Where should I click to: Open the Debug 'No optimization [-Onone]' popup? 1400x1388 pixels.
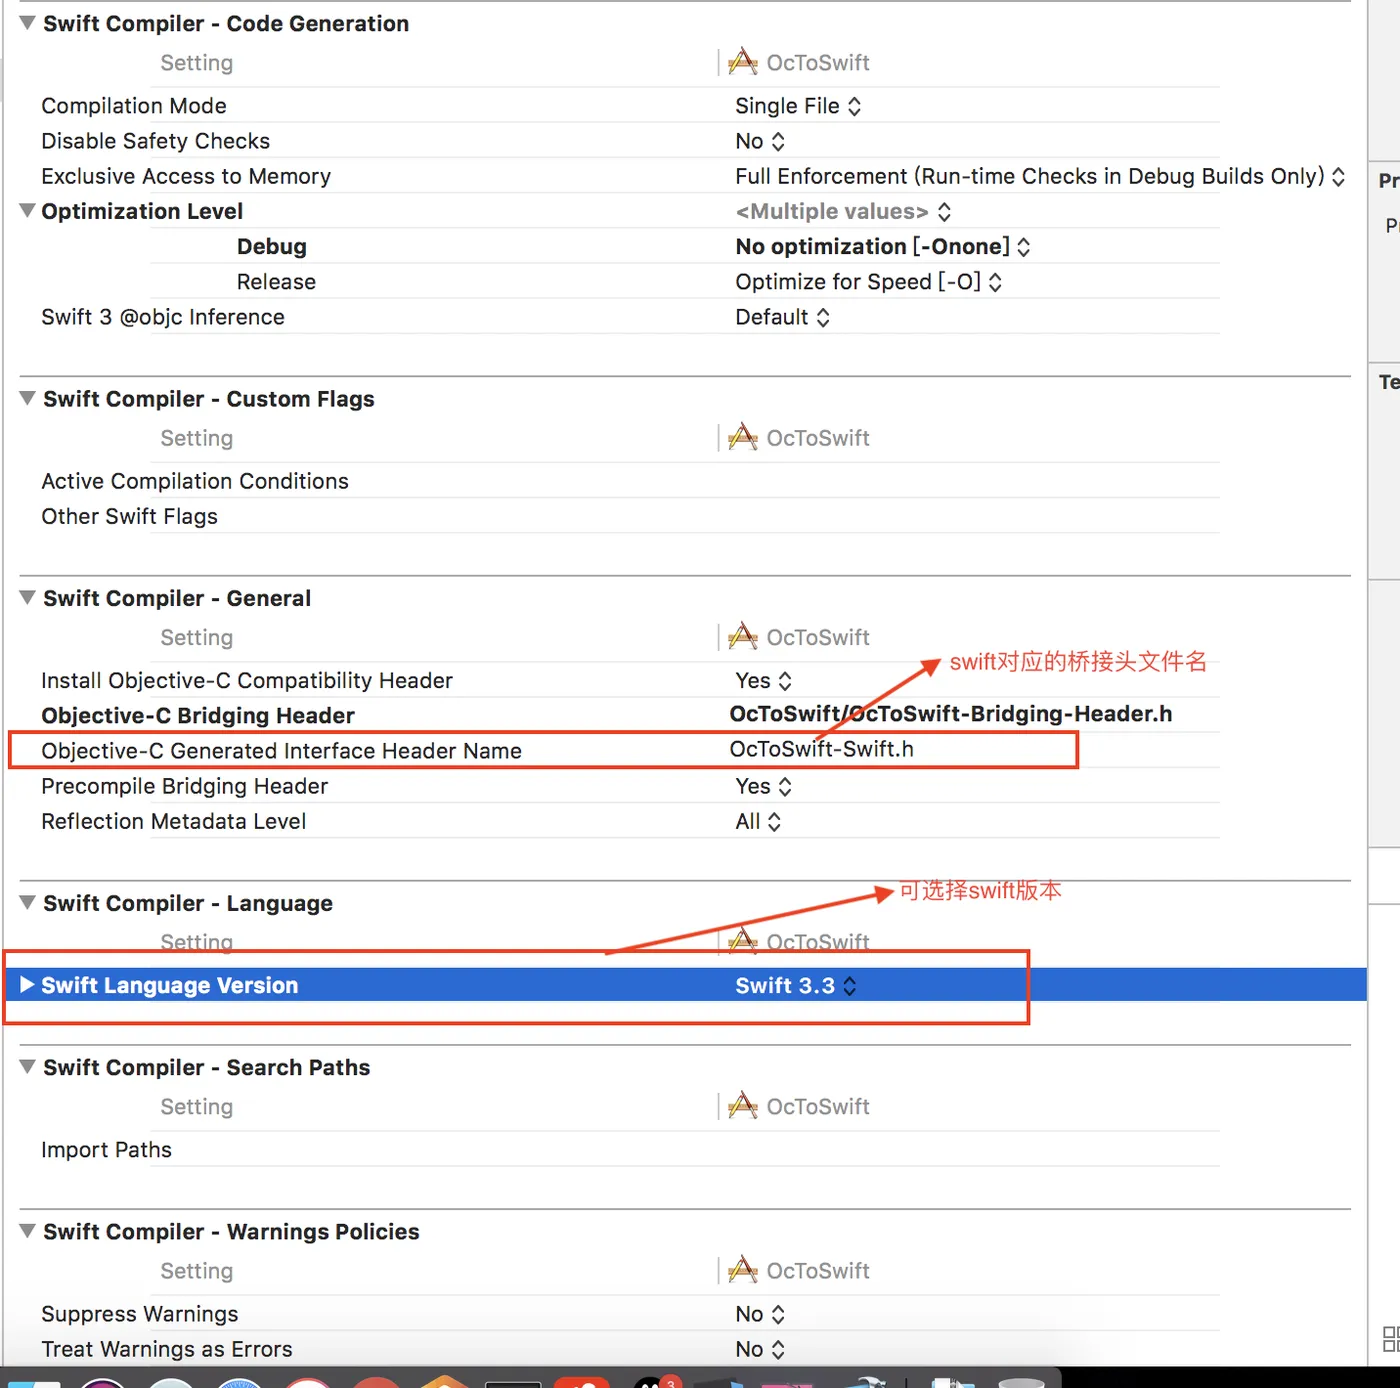click(883, 246)
